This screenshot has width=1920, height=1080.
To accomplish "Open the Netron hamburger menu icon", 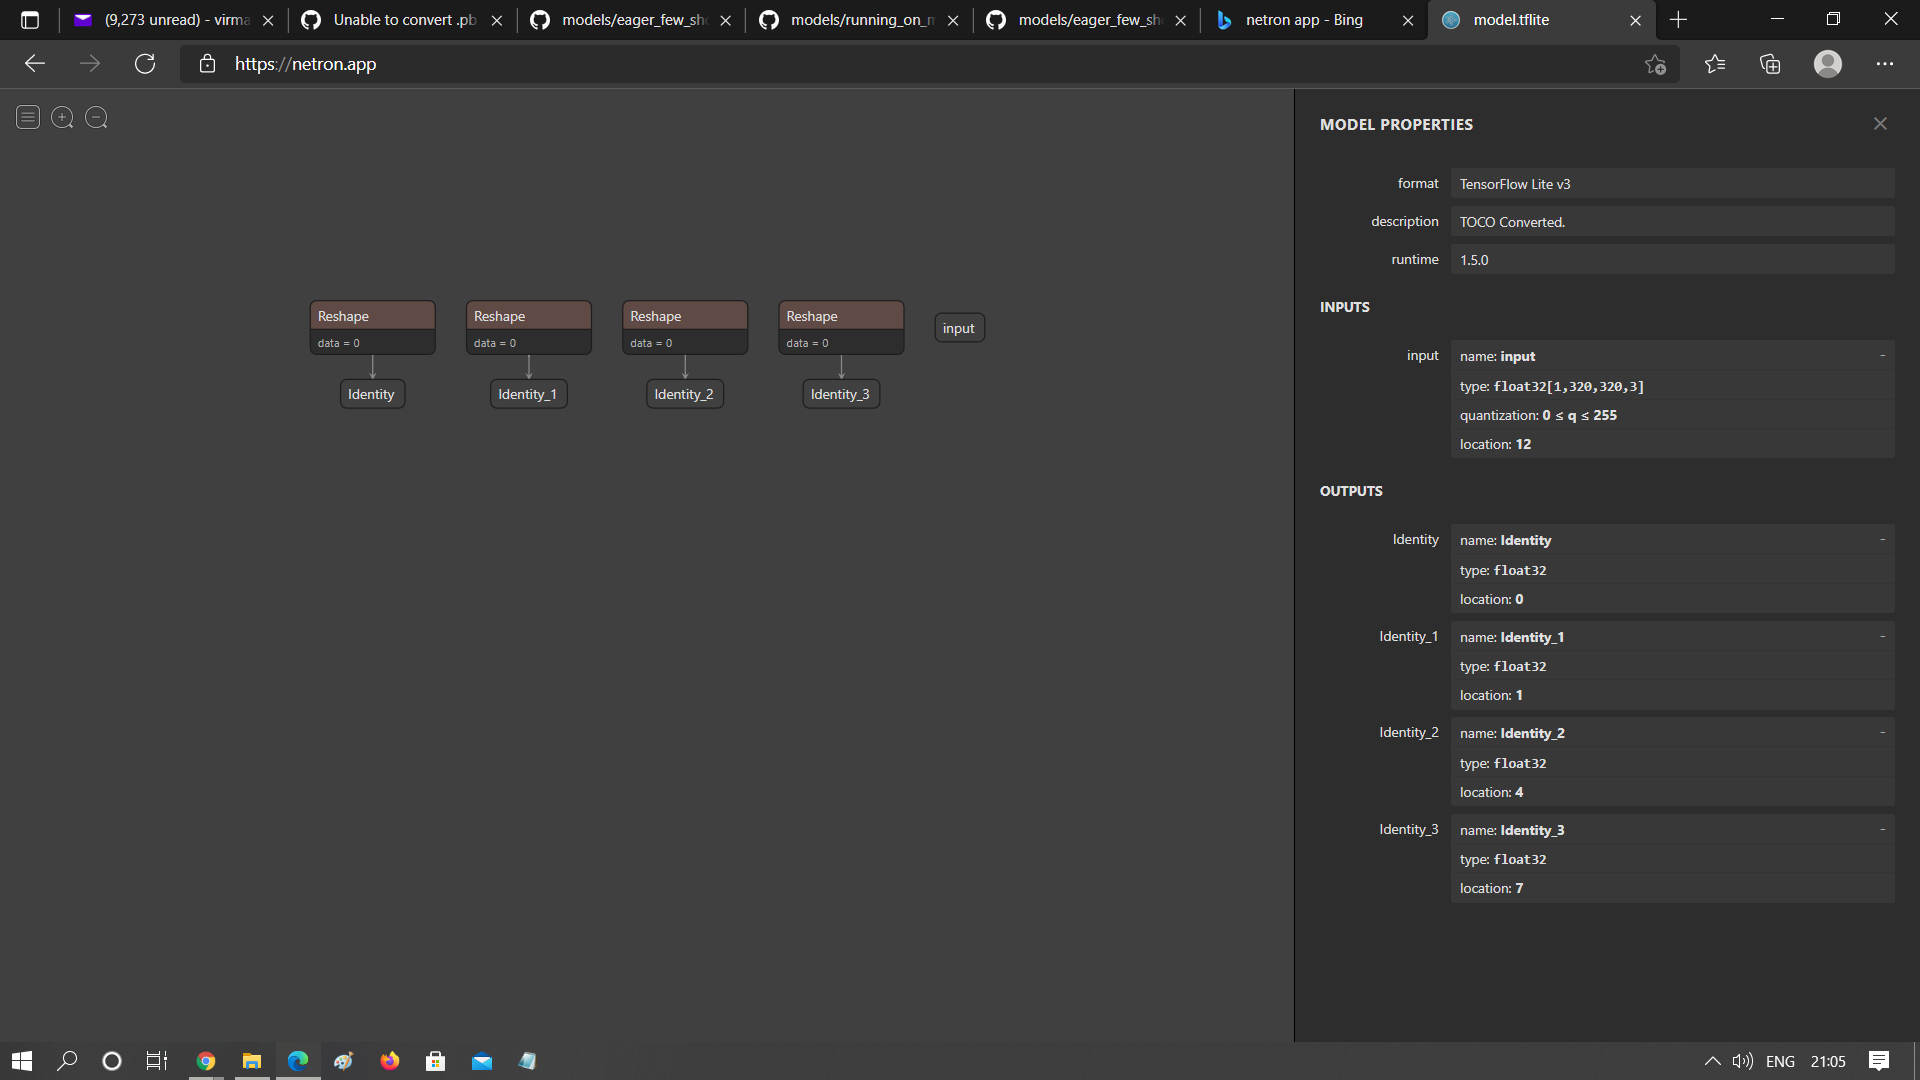I will tap(28, 118).
